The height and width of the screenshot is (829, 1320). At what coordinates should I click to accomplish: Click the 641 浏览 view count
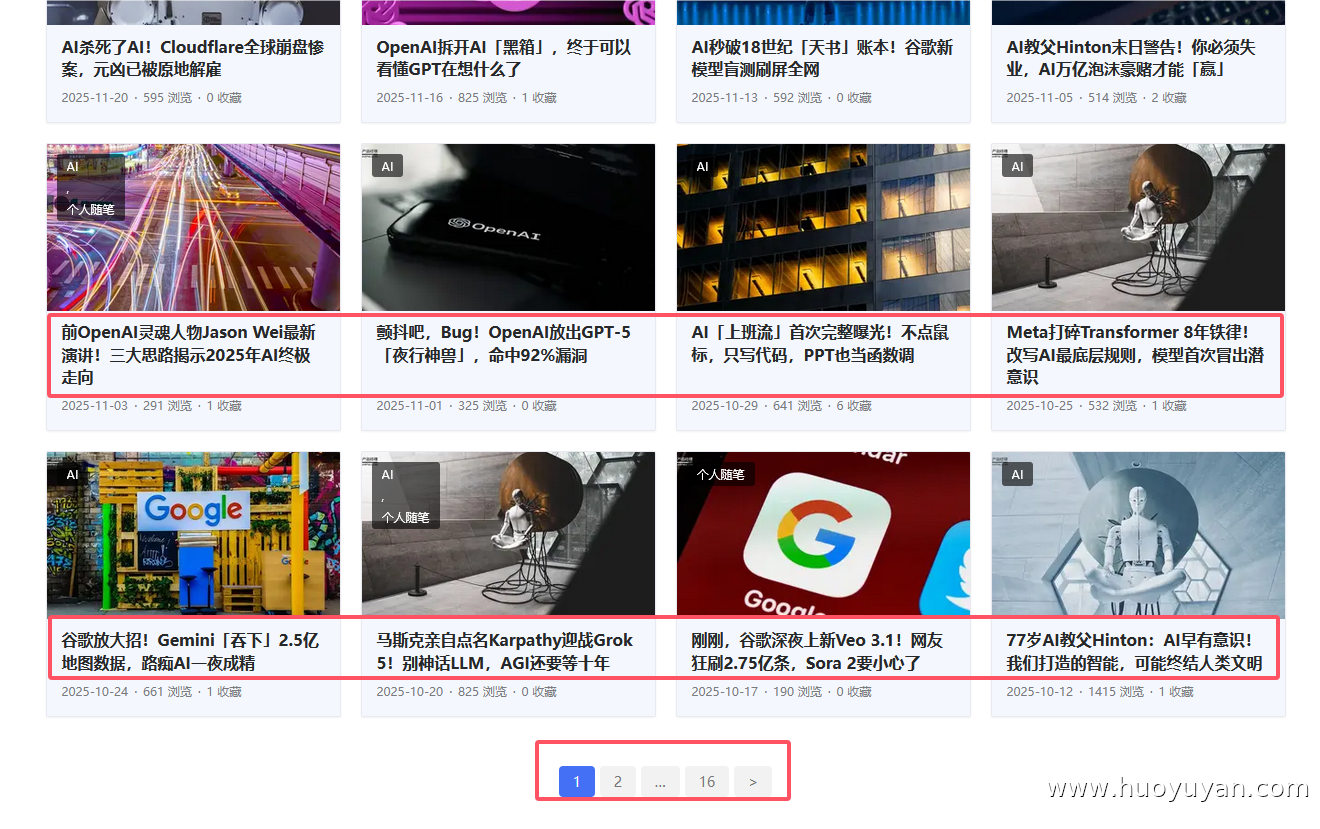pyautogui.click(x=798, y=406)
